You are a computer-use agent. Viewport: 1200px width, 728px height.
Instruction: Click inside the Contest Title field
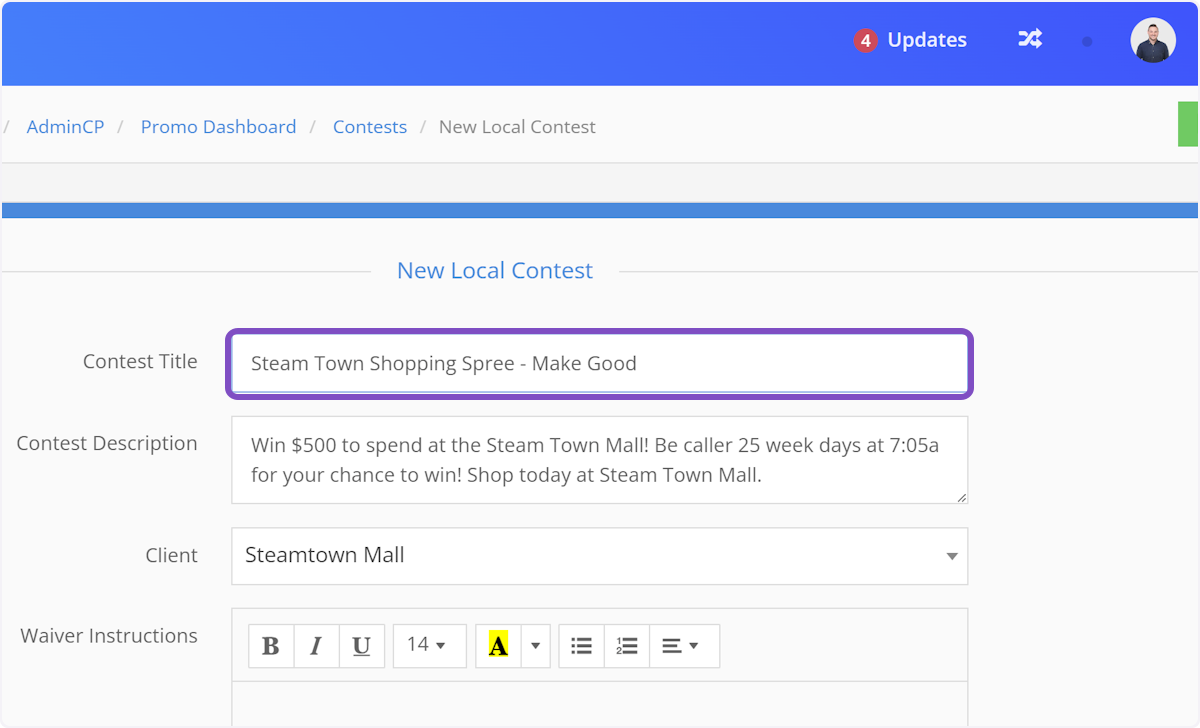coord(598,363)
